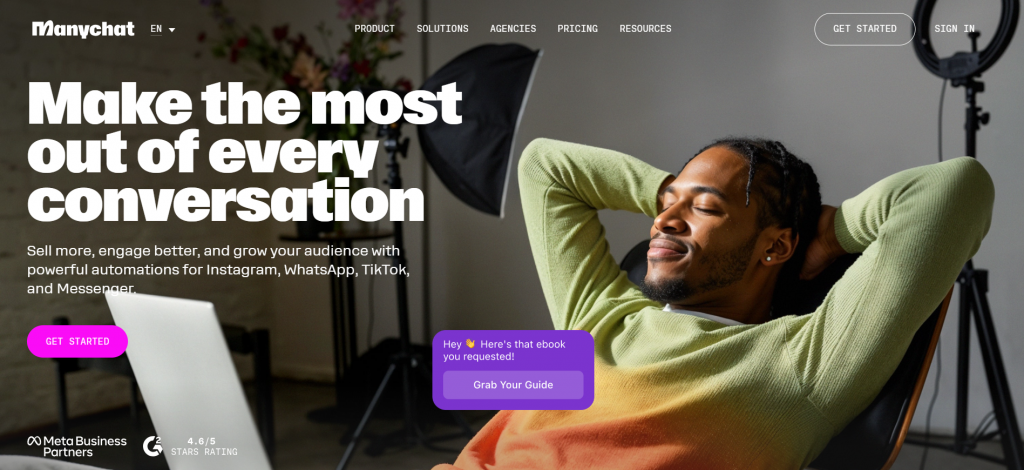Click the Manychat logo
This screenshot has width=1024, height=470.
[83, 29]
